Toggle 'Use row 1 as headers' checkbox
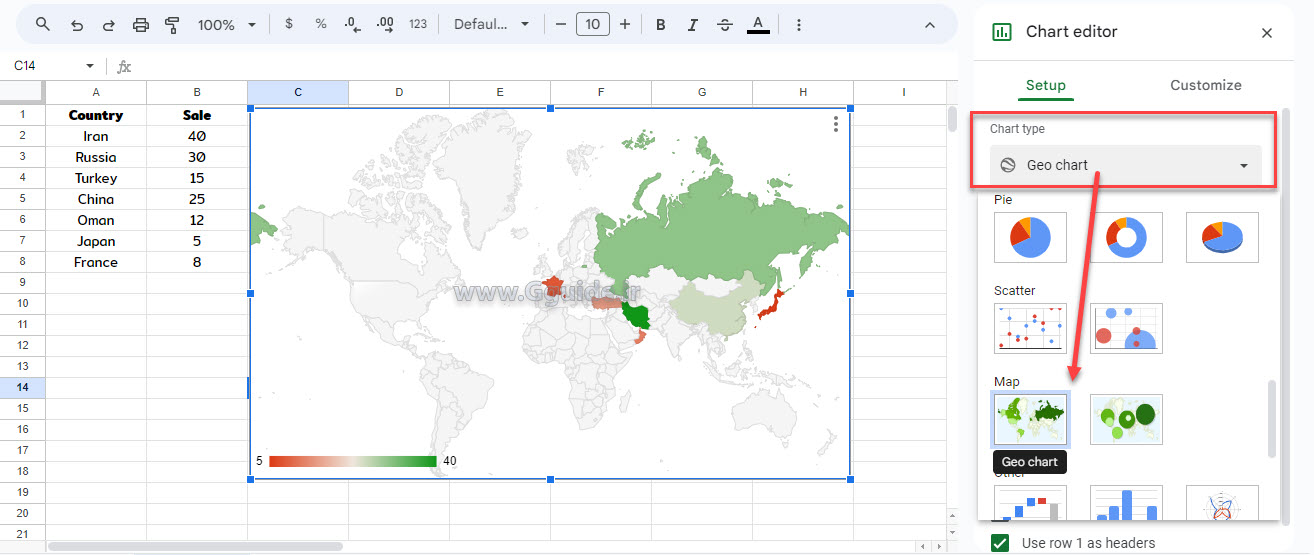This screenshot has width=1314, height=555. tap(1000, 543)
